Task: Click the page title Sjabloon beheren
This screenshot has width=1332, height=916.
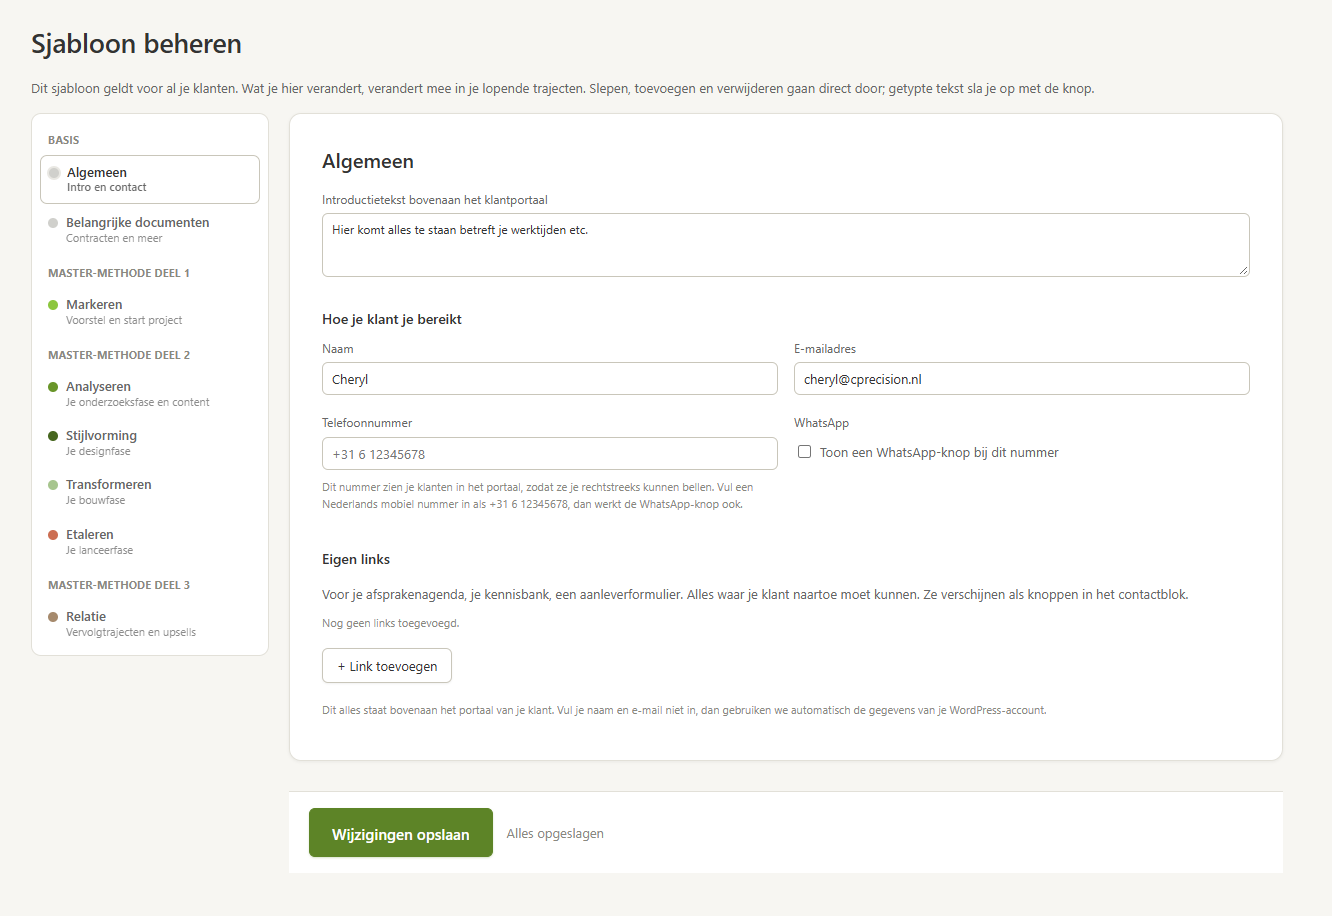Action: (x=136, y=44)
